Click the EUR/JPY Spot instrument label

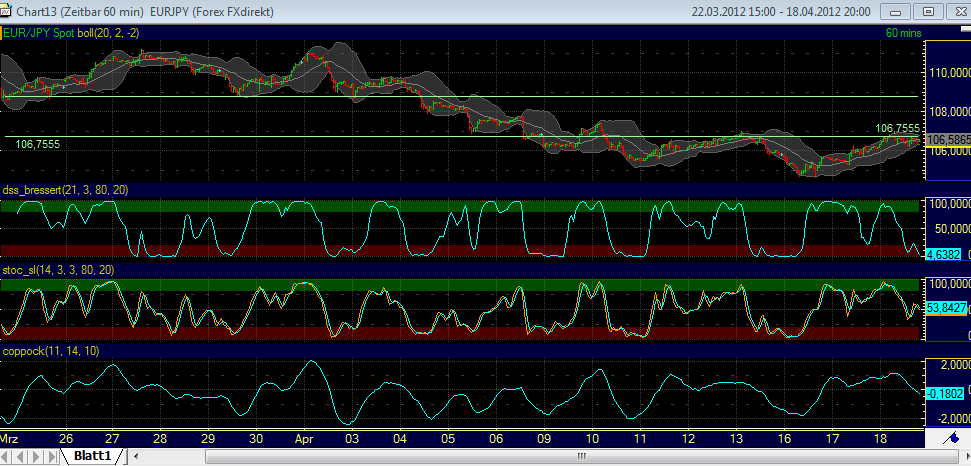point(39,33)
